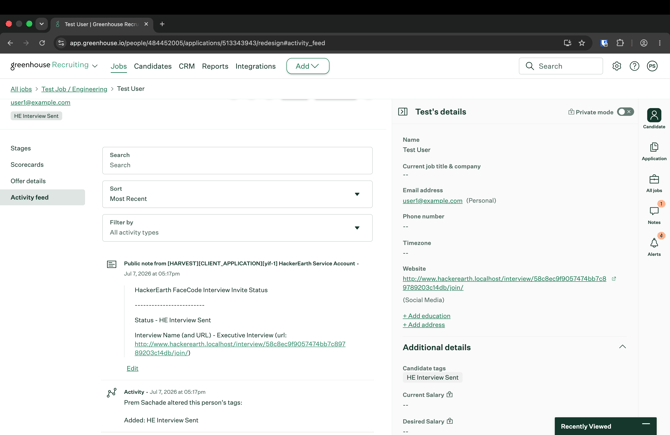
Task: Click the All jobs breadcrumb link
Action: [x=21, y=89]
